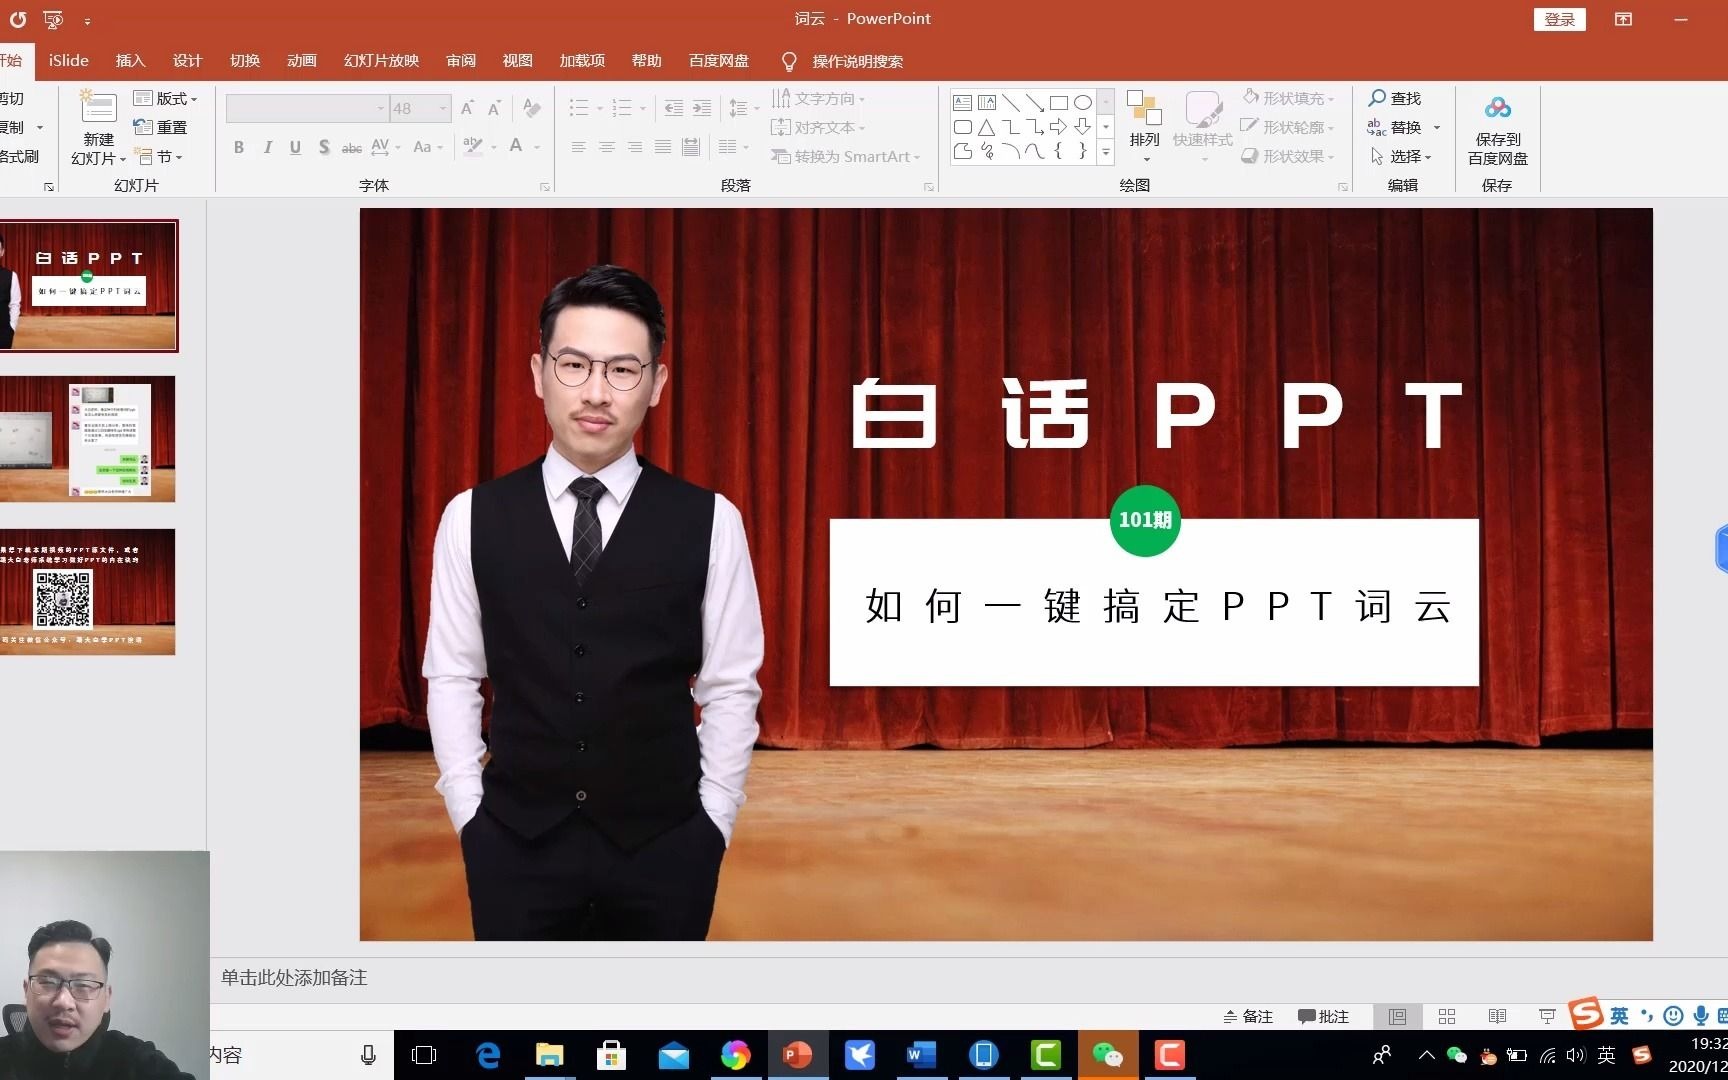Click the numbered list icon
Viewport: 1728px width, 1080px height.
(622, 108)
